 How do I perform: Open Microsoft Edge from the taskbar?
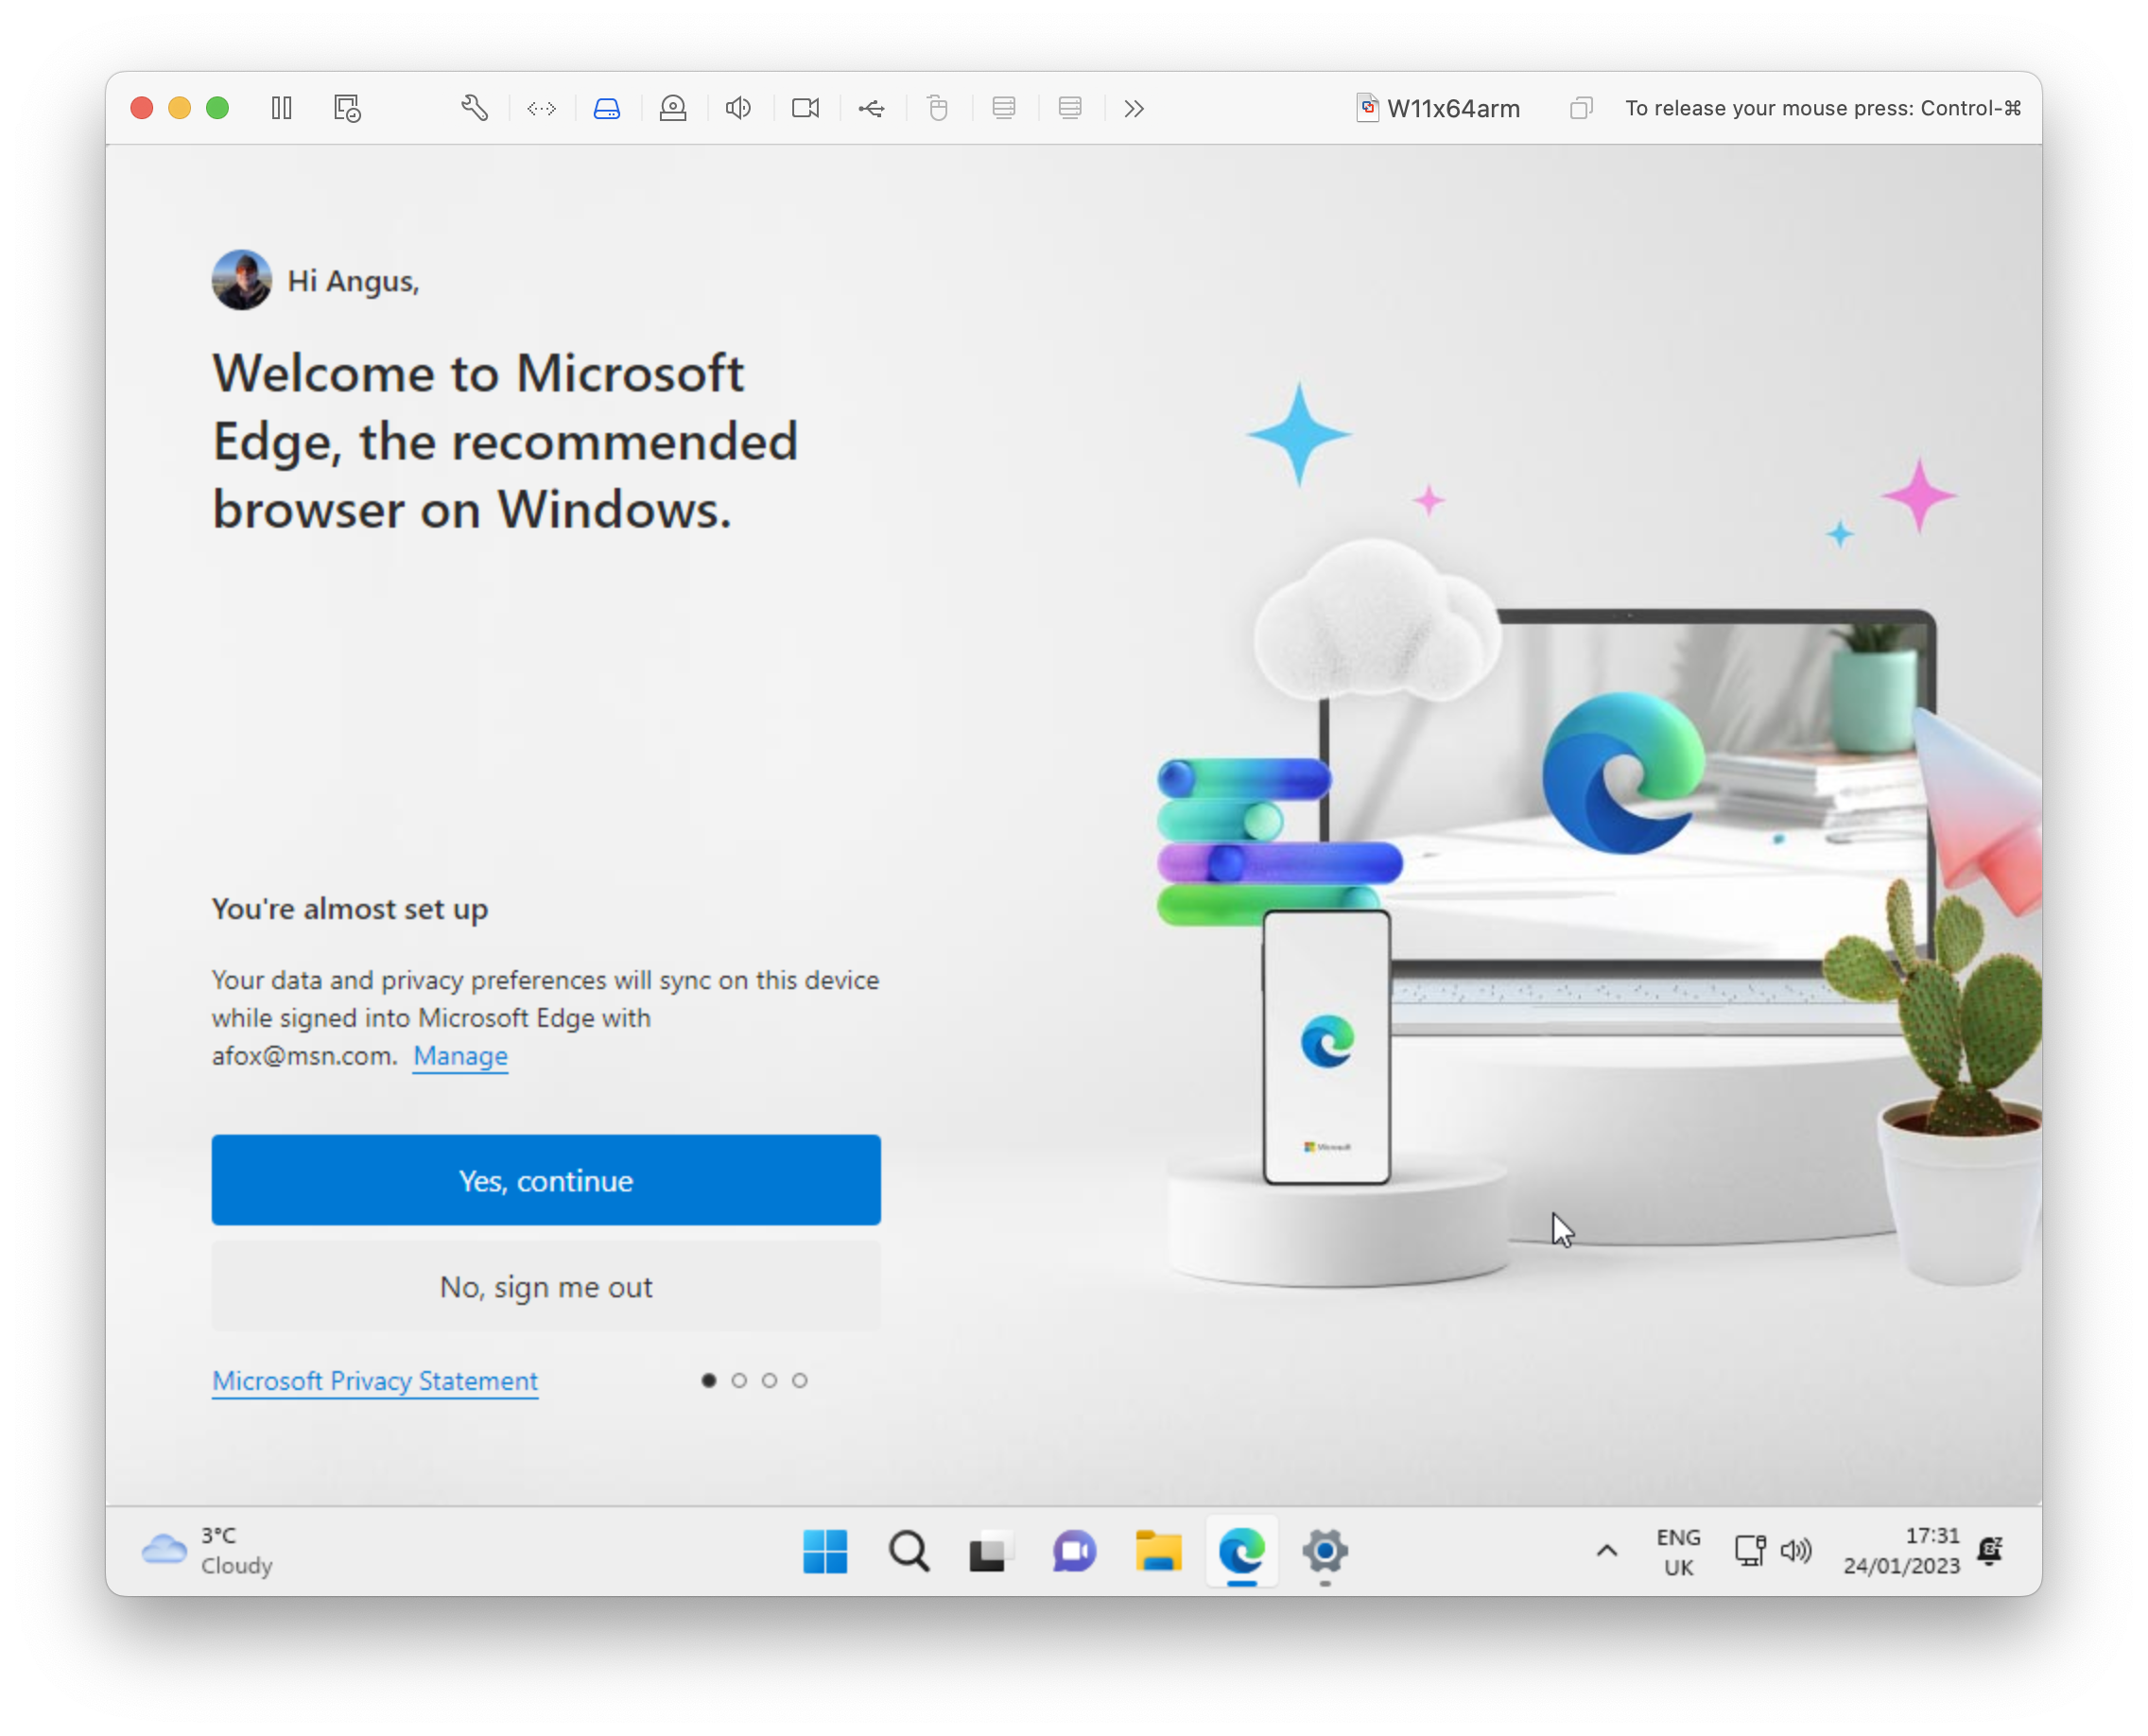(x=1241, y=1551)
